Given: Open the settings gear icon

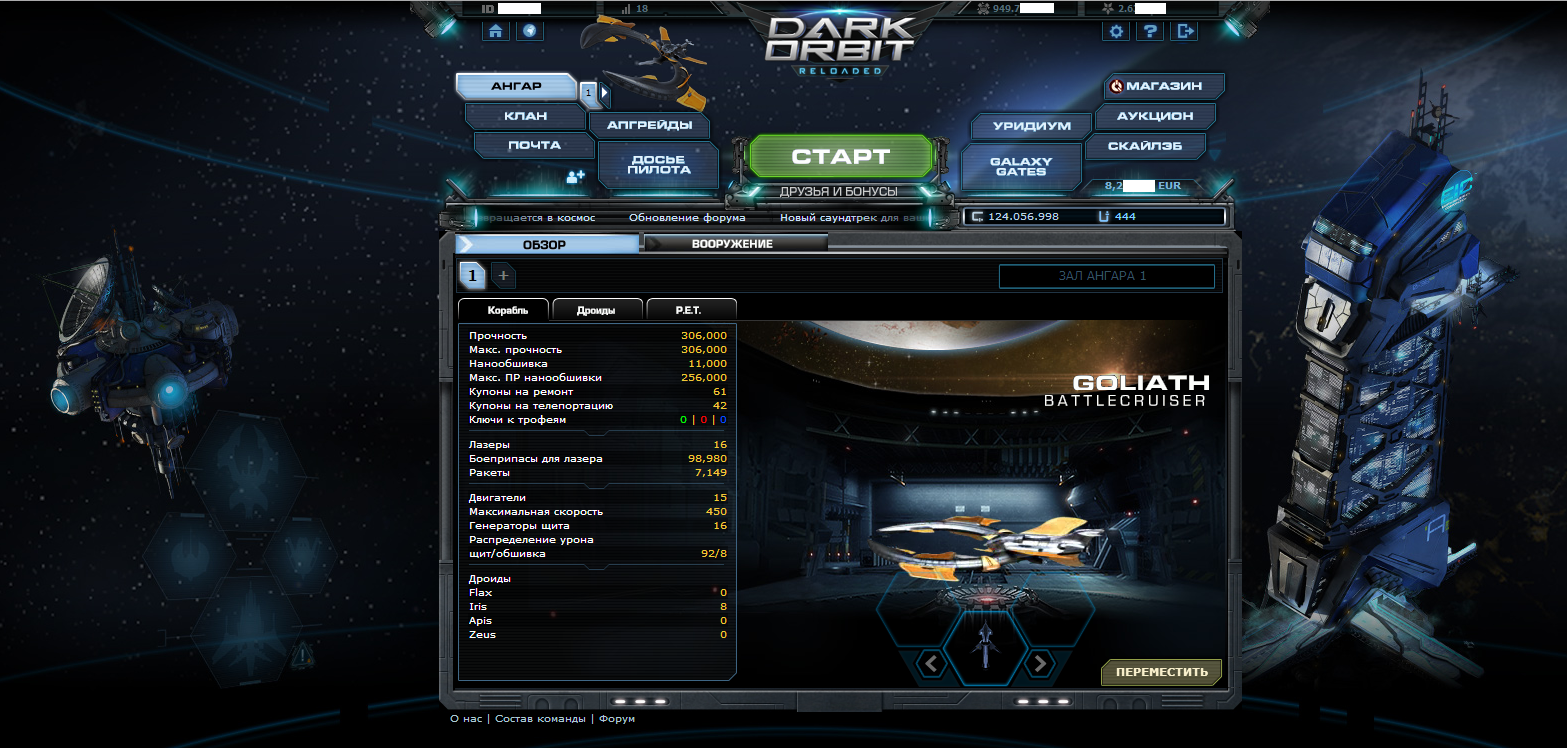Looking at the screenshot, I should tap(1117, 31).
